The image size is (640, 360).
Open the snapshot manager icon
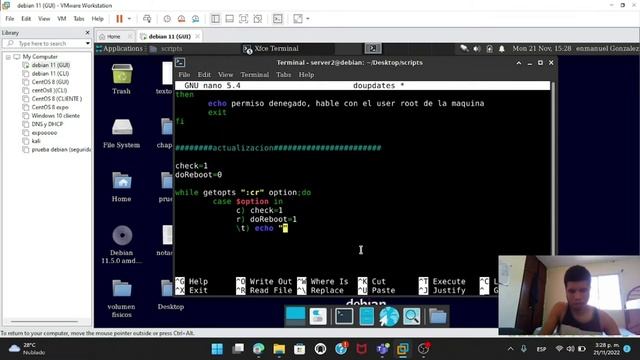coord(196,19)
